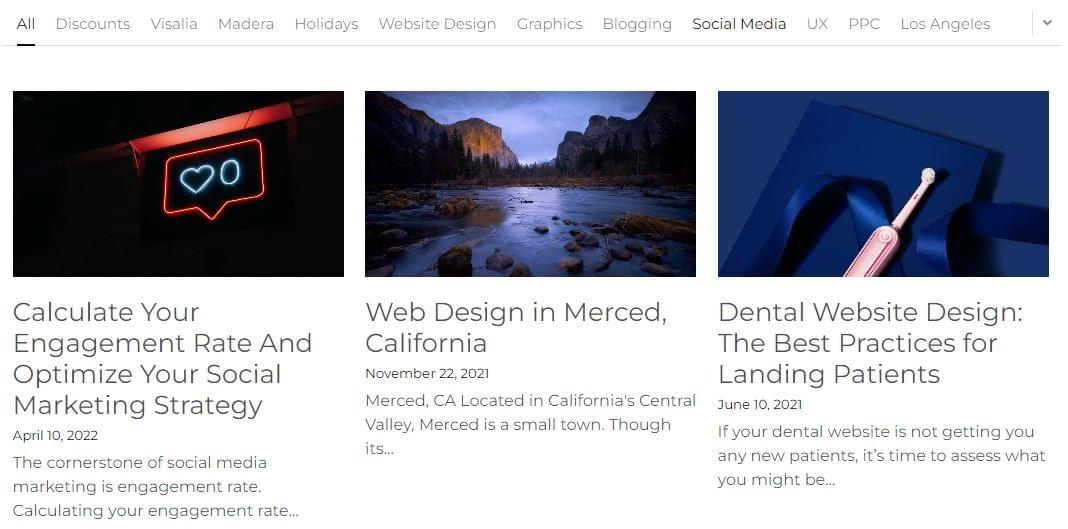Filter posts by Los Angeles
Viewport: 1068px width, 529px height.
[945, 24]
